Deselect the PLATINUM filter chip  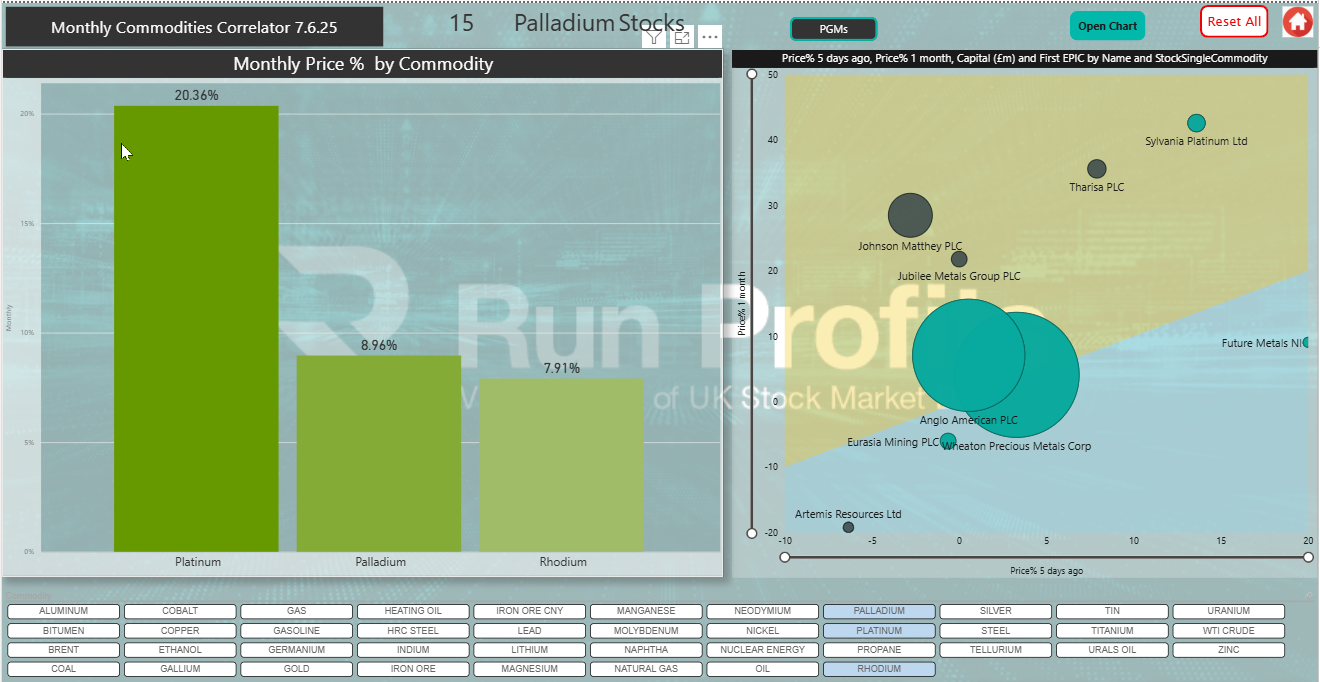[879, 631]
